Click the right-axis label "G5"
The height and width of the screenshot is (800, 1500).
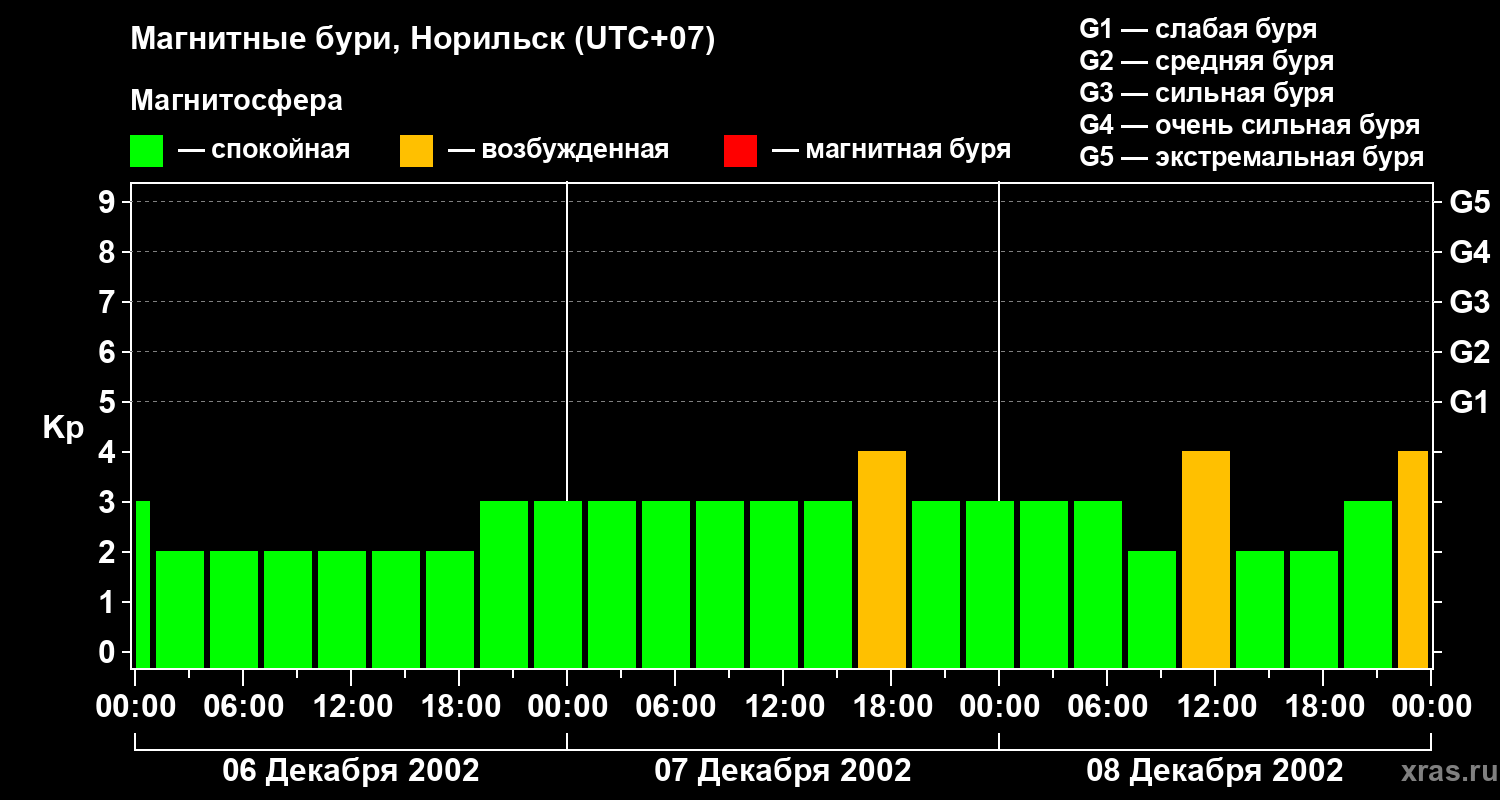pos(1469,202)
